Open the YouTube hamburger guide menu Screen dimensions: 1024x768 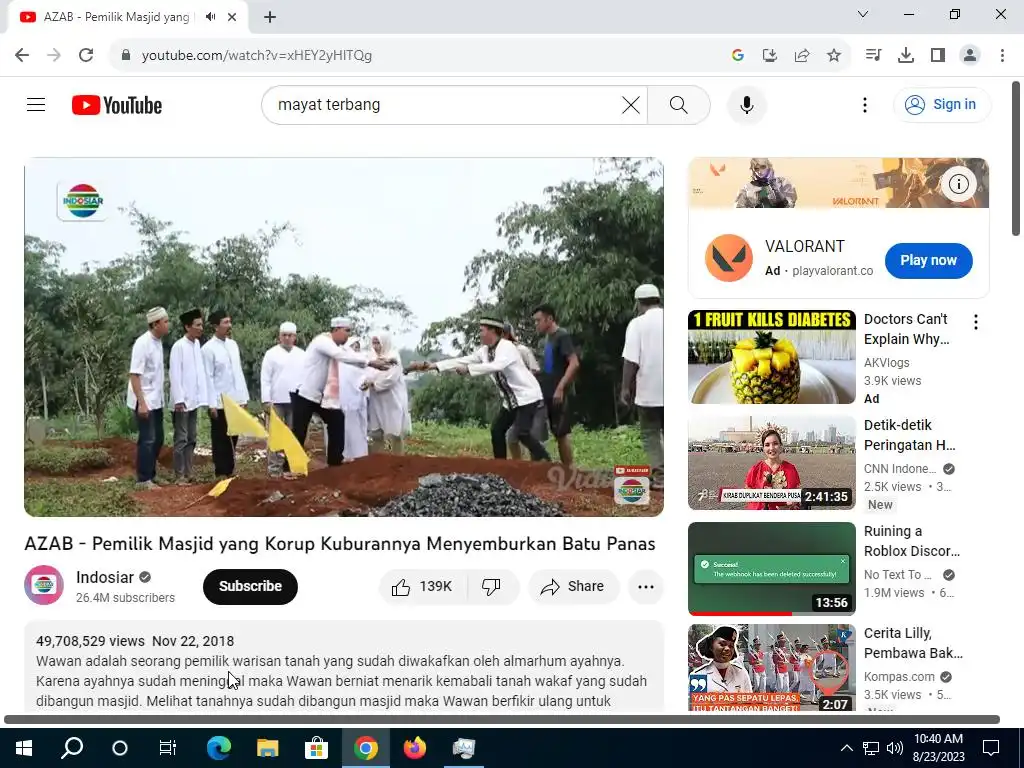coord(36,104)
